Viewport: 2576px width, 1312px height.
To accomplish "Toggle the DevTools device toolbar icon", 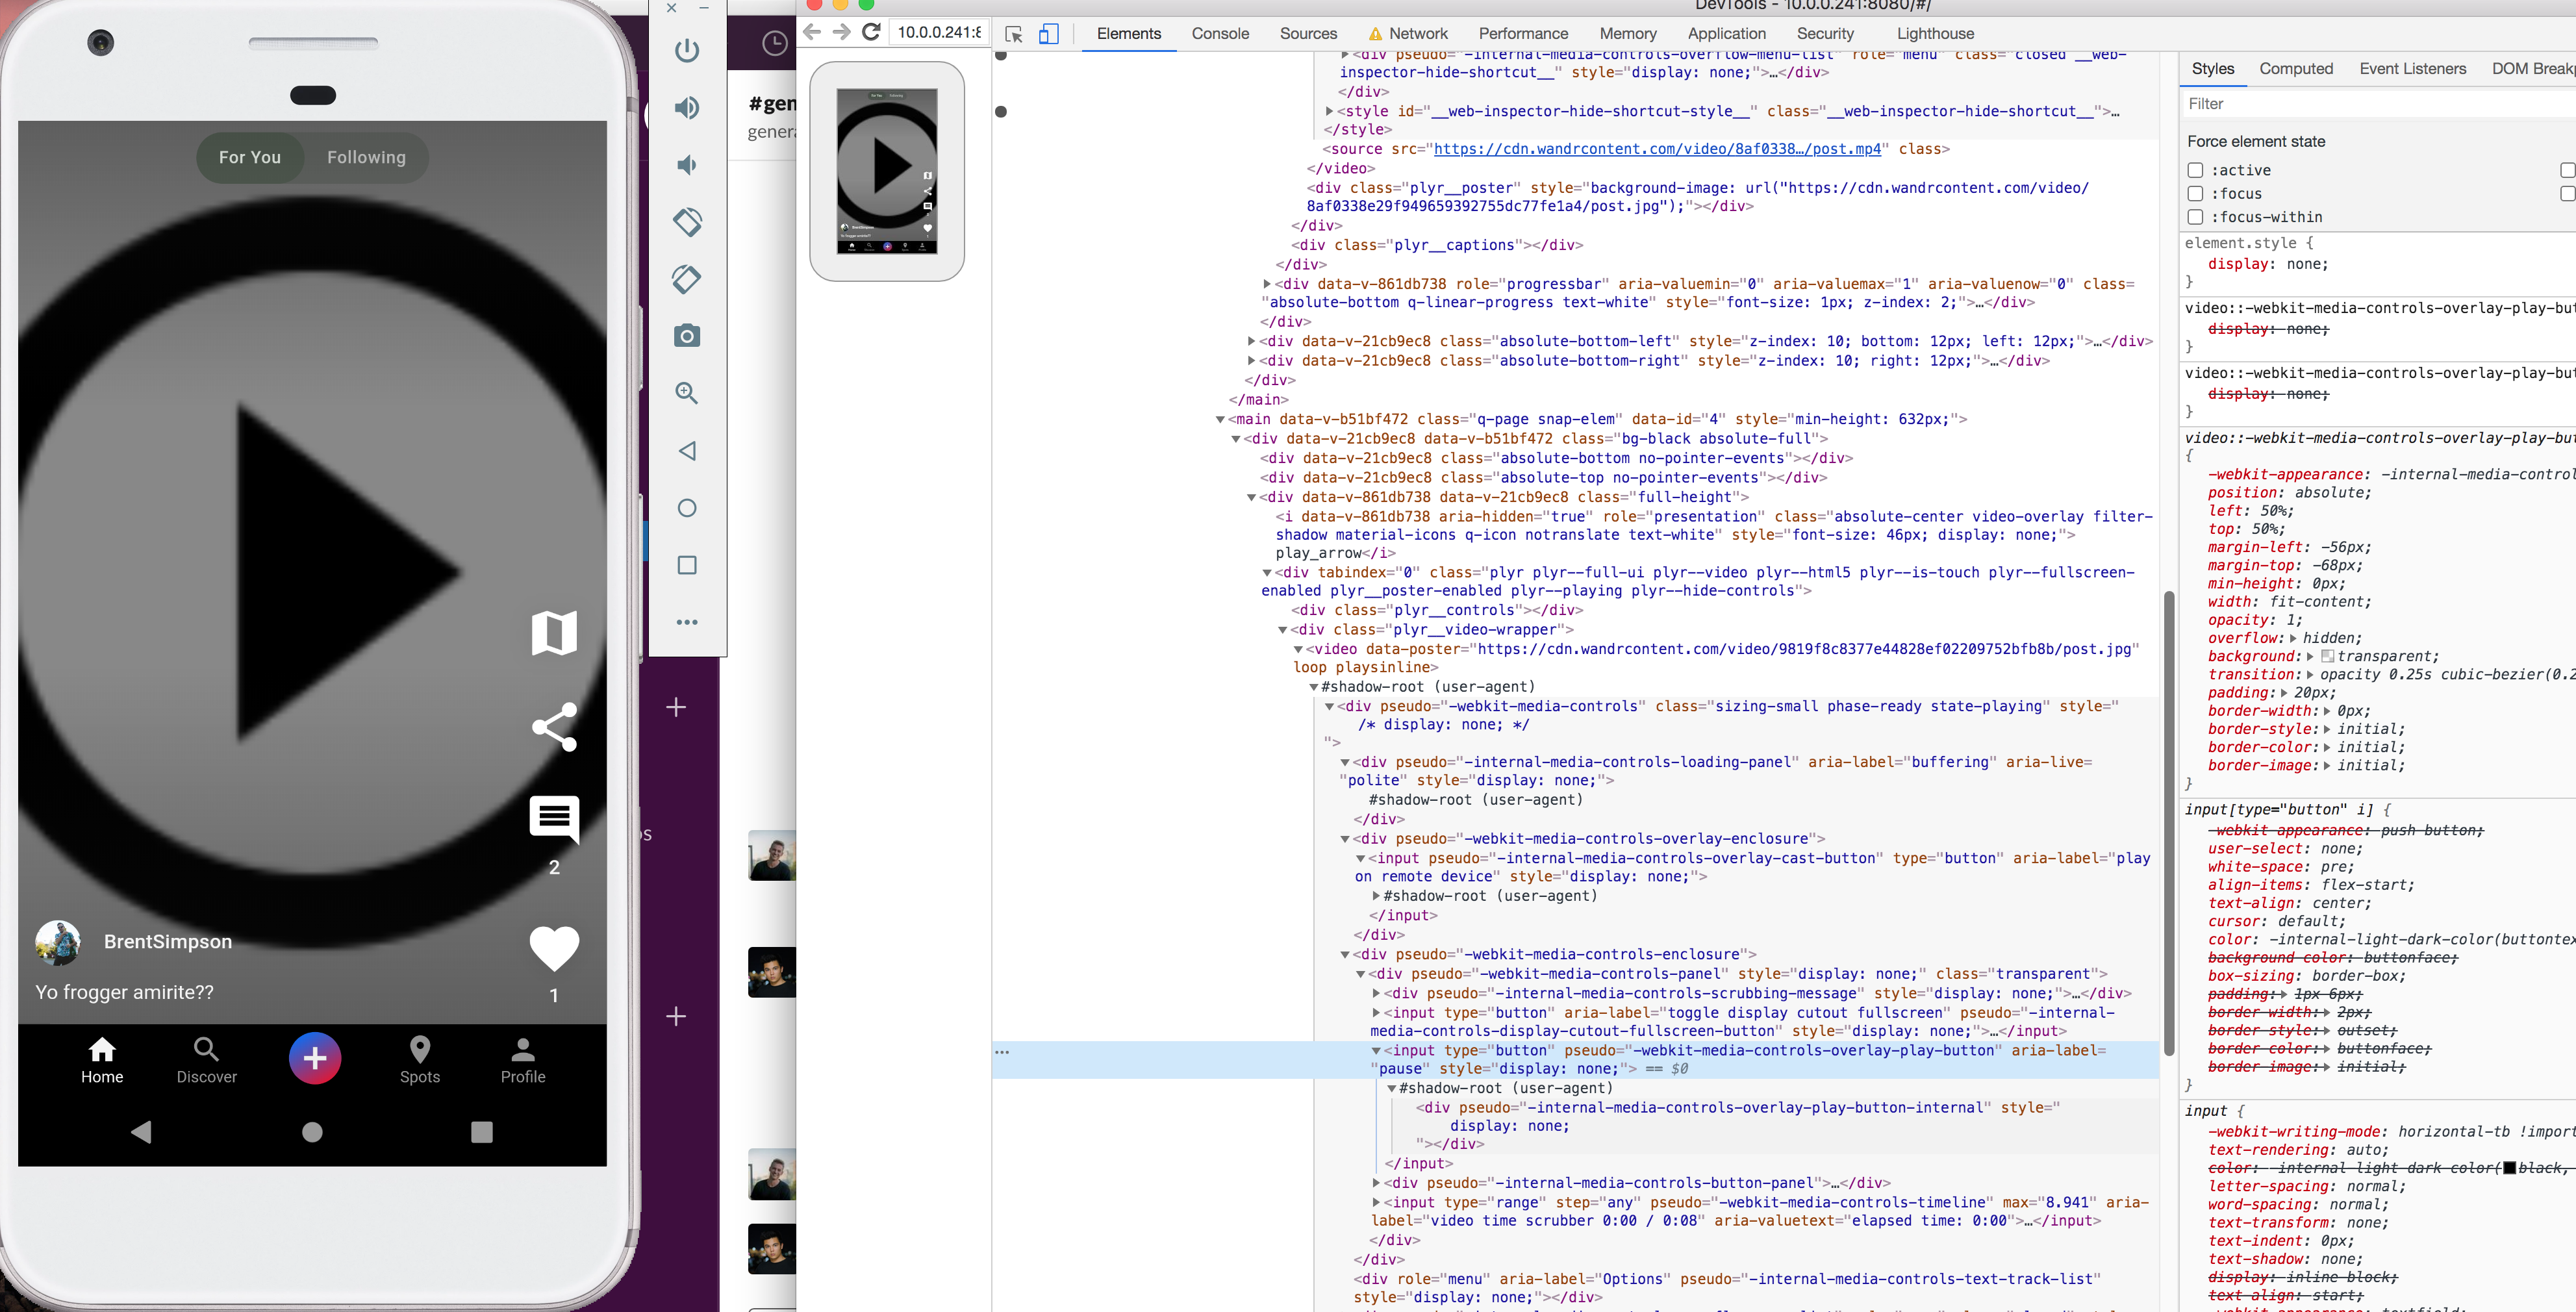I will coord(1048,34).
